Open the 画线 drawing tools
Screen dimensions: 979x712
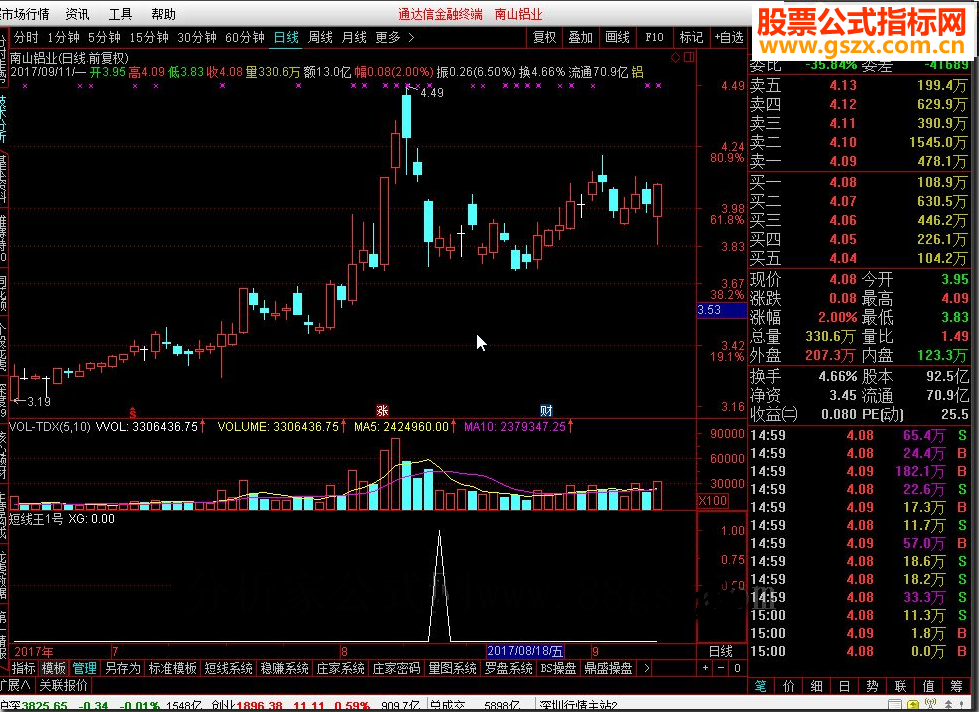click(617, 37)
